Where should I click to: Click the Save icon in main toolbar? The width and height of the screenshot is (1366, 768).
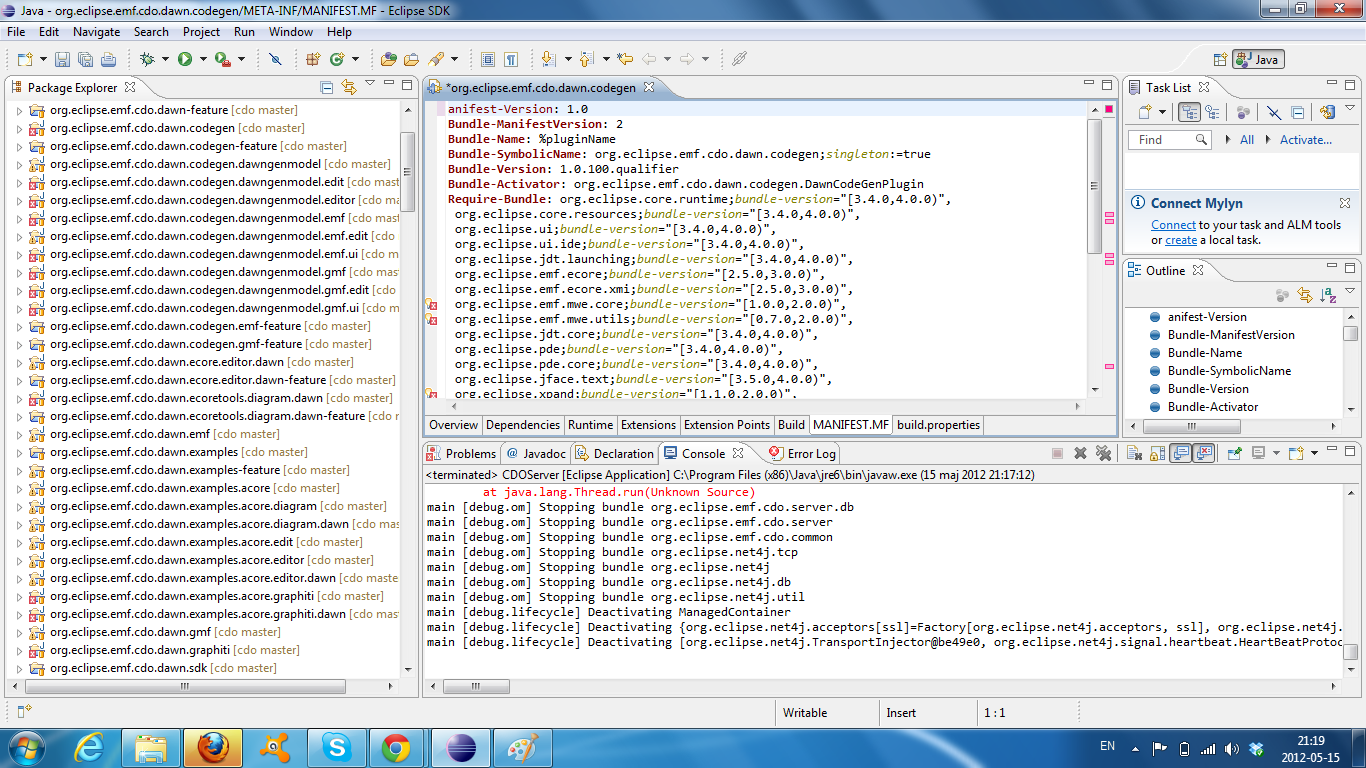pyautogui.click(x=62, y=59)
